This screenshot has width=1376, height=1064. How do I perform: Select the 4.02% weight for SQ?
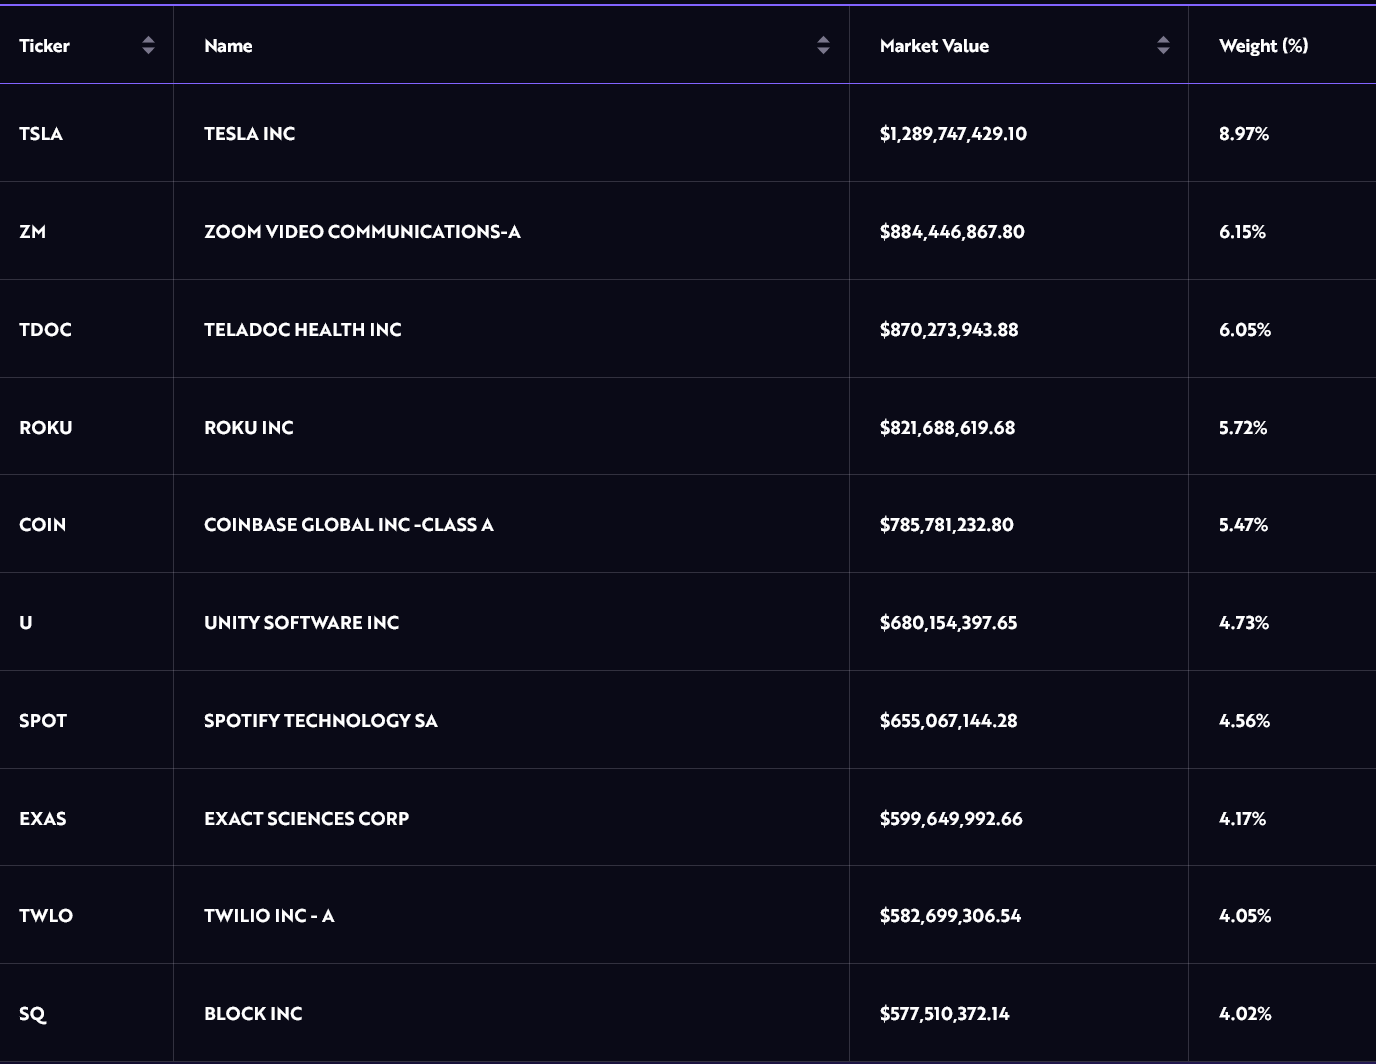coord(1245,1014)
